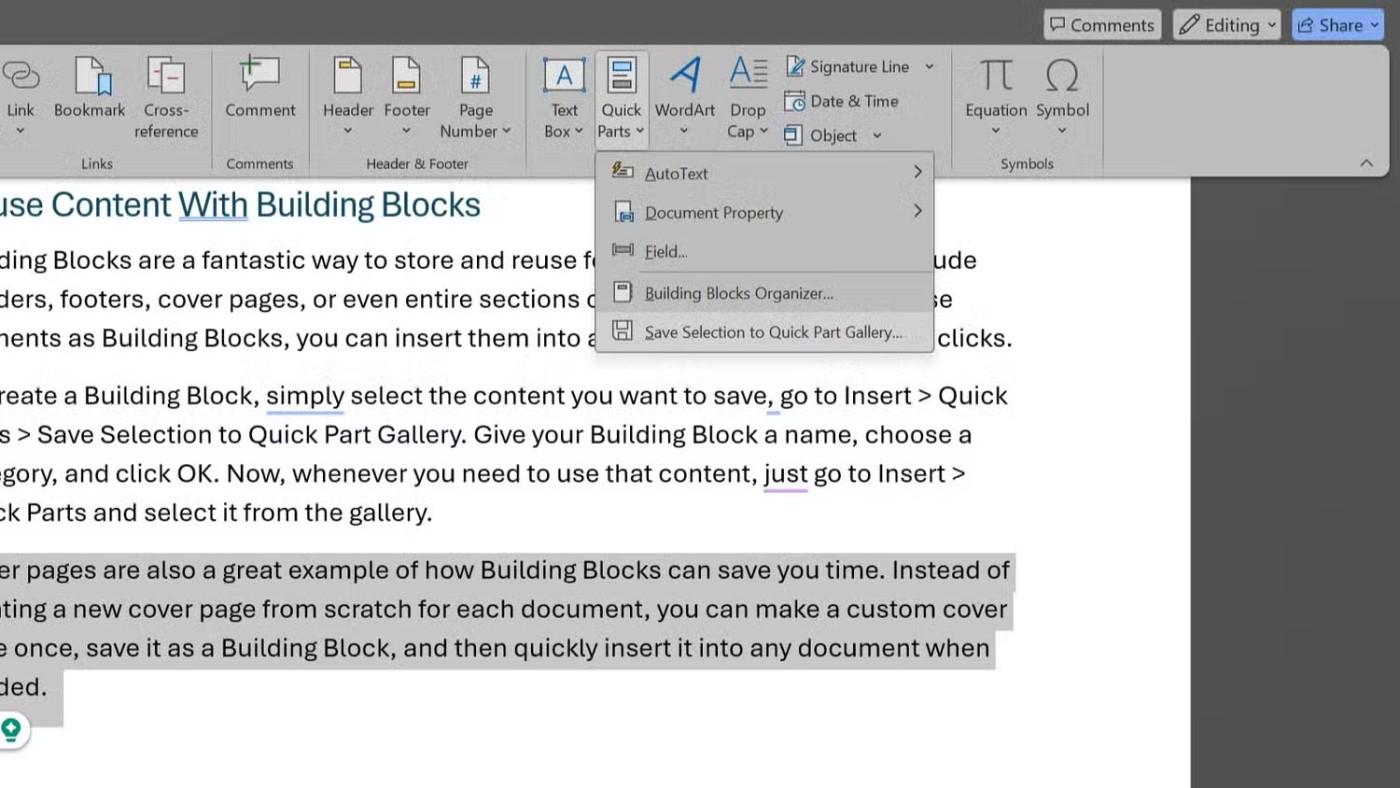Add a new Comment from the ribbon
1400x788 pixels.
click(260, 78)
